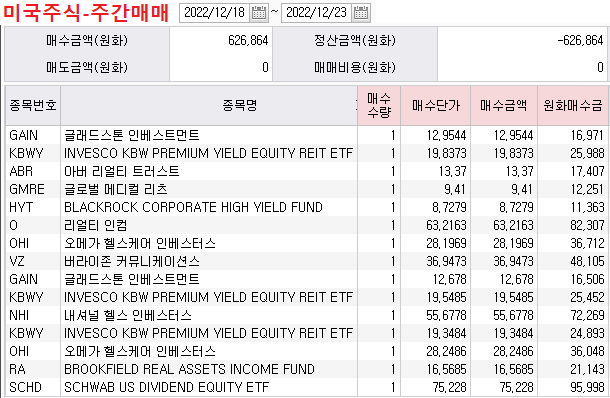The height and width of the screenshot is (398, 610).
Task: Select the 정산금액(원화) value -626,864
Action: click(x=580, y=40)
